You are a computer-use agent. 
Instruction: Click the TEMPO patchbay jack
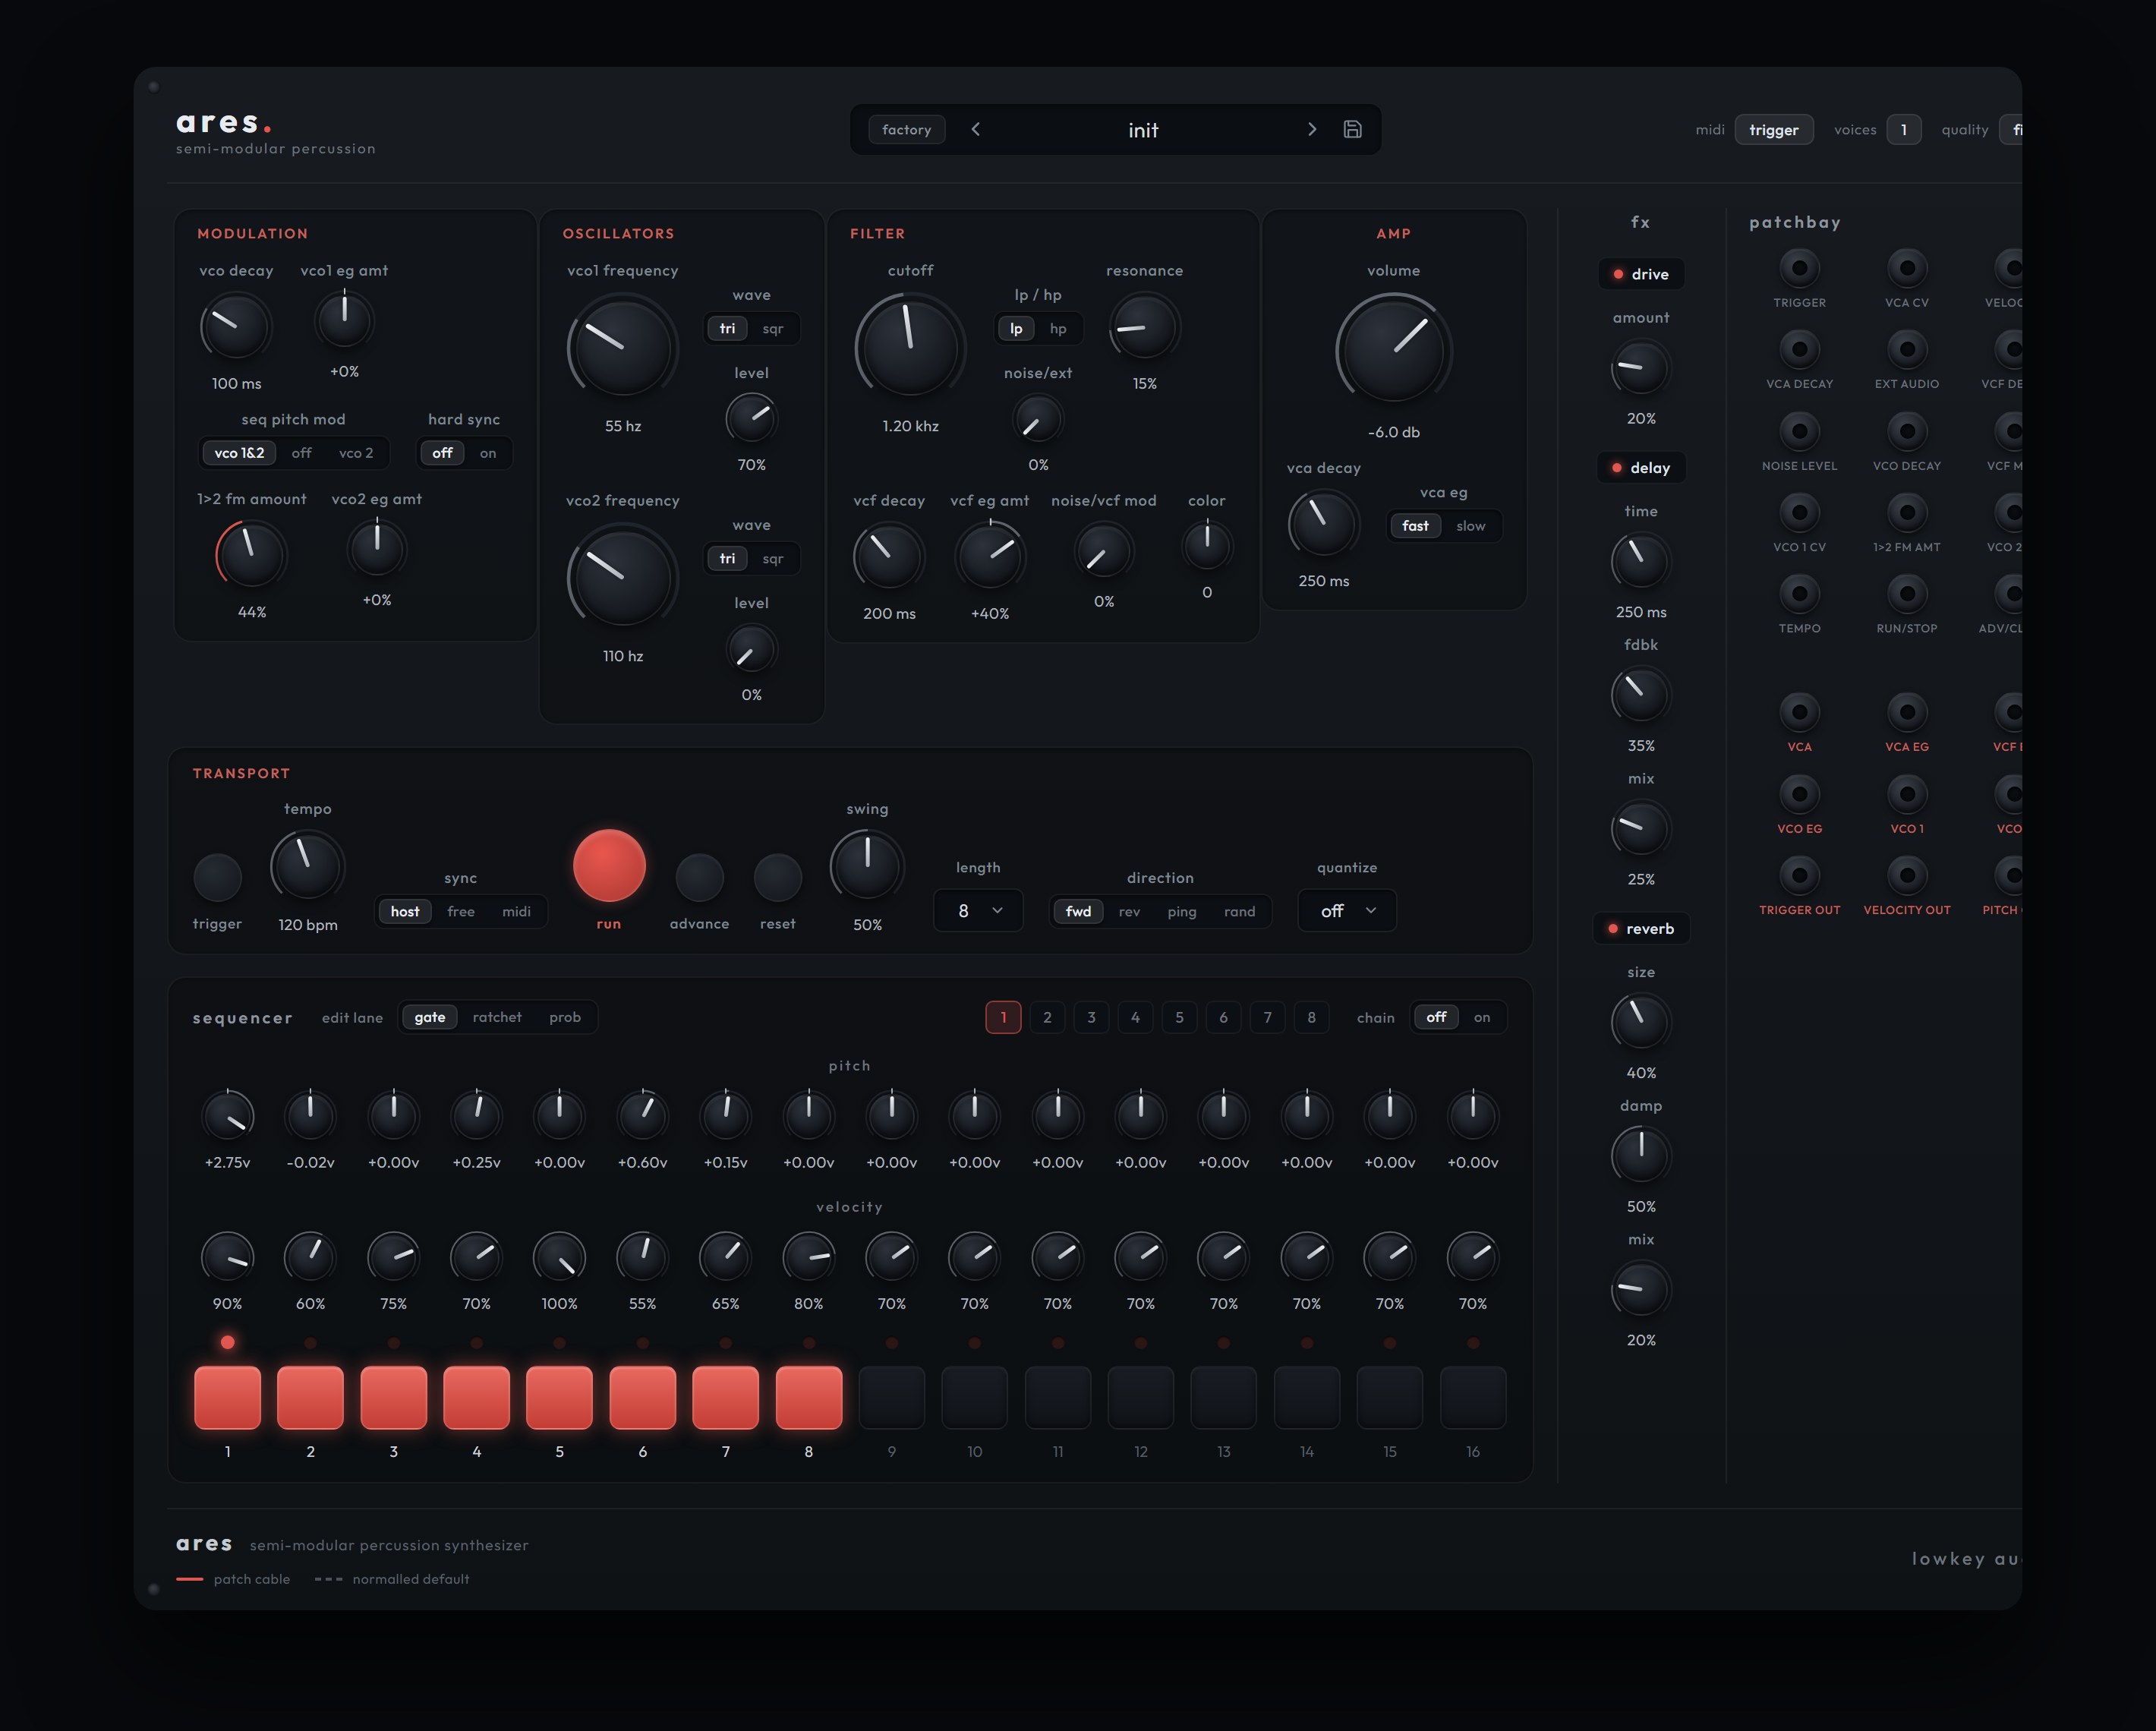(1799, 594)
